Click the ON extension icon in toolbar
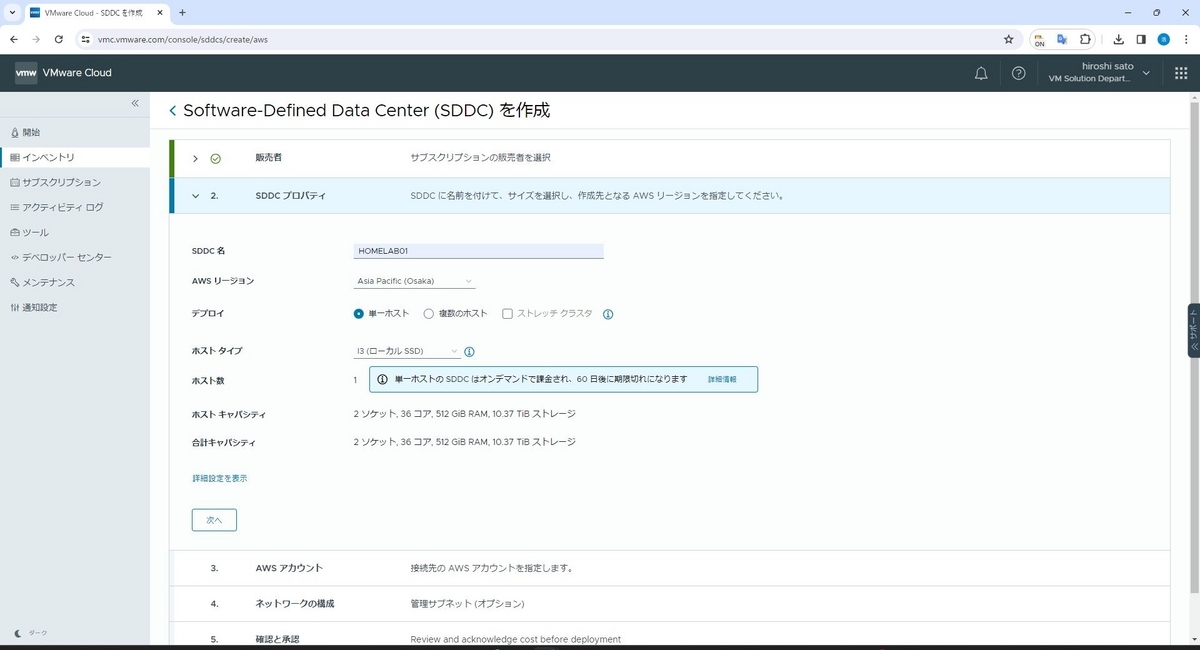Viewport: 1200px width, 650px height. click(1040, 40)
